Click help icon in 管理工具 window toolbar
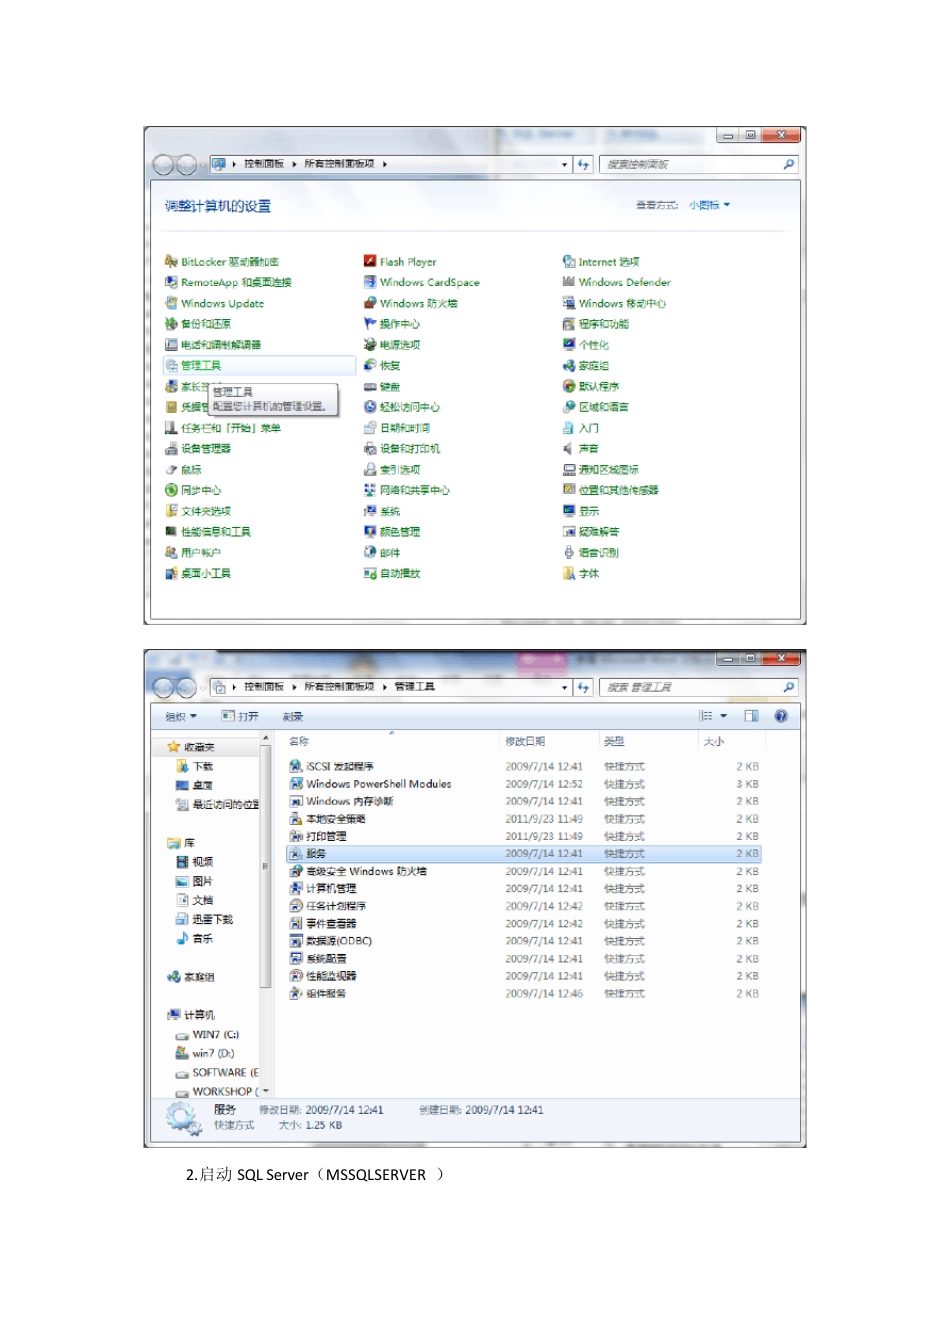Screen dimensions: 950x1344 pyautogui.click(x=781, y=716)
